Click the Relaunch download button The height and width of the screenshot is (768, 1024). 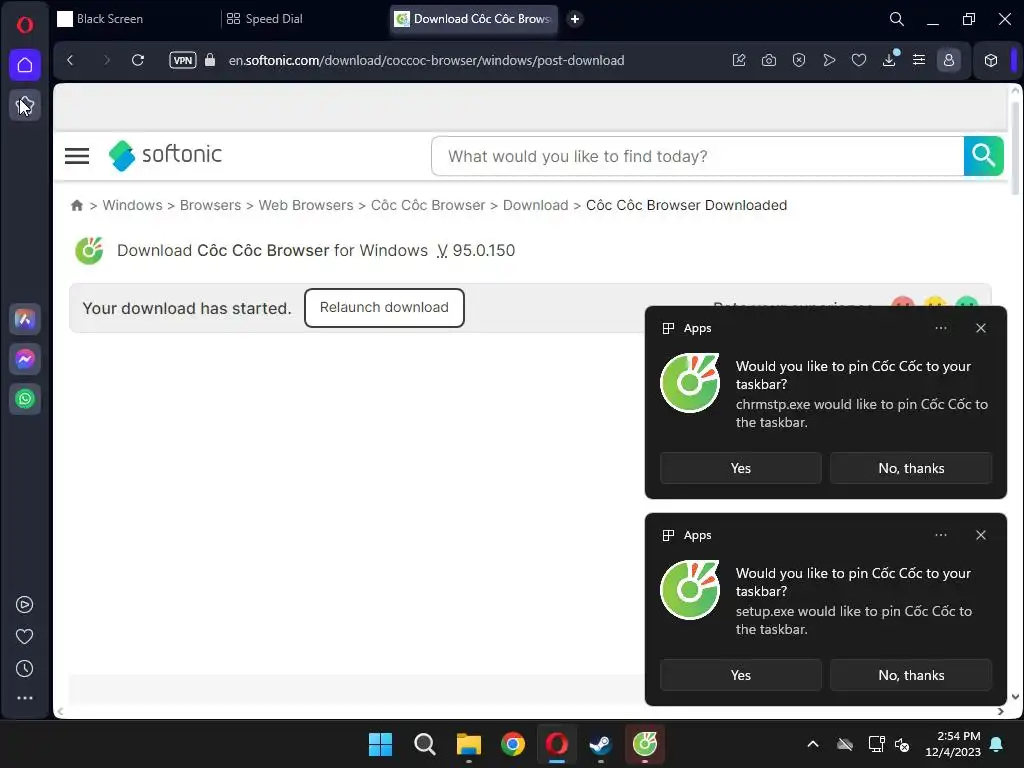pos(384,308)
